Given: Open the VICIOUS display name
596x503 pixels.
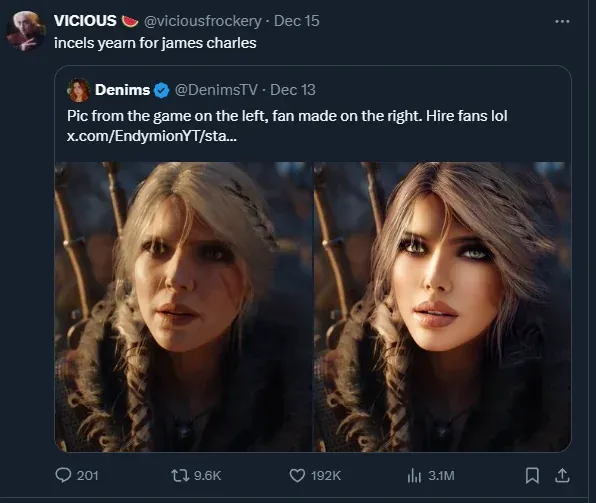Looking at the screenshot, I should click(85, 21).
